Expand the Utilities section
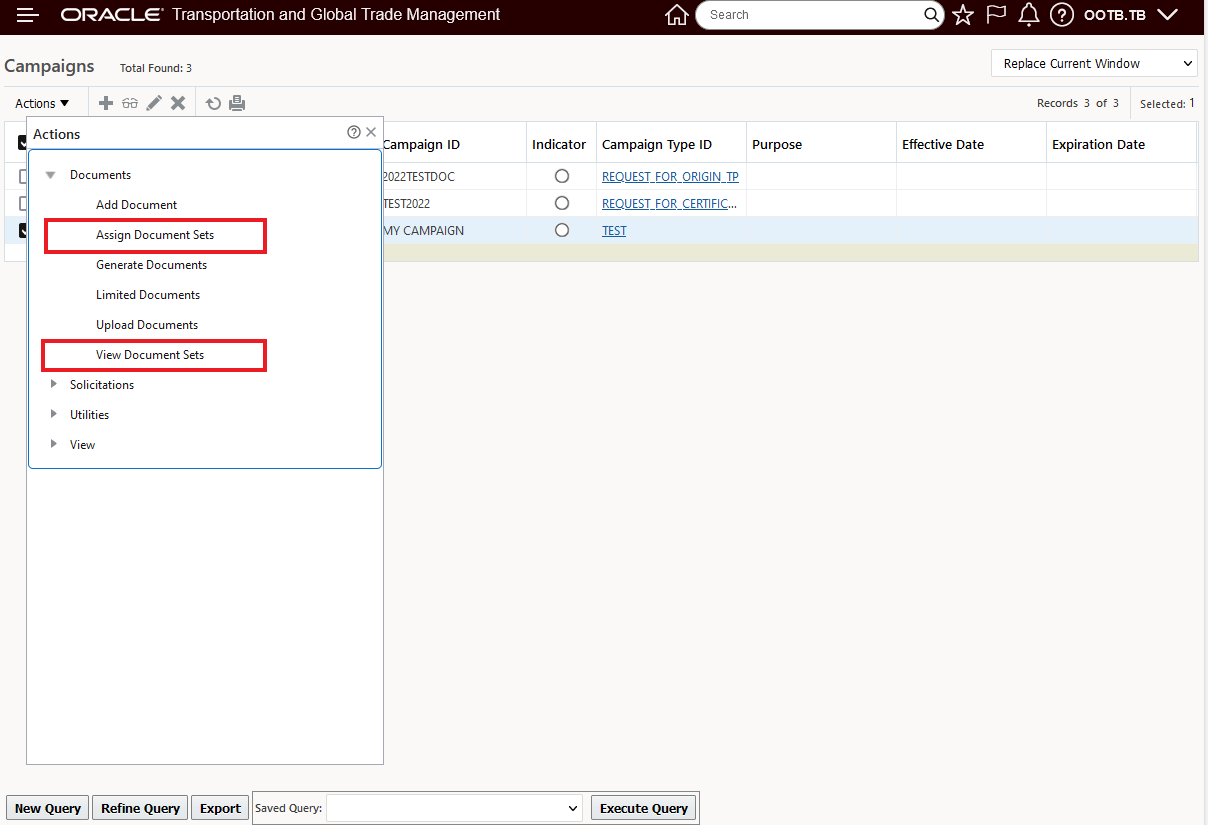This screenshot has height=825, width=1208. coord(90,414)
